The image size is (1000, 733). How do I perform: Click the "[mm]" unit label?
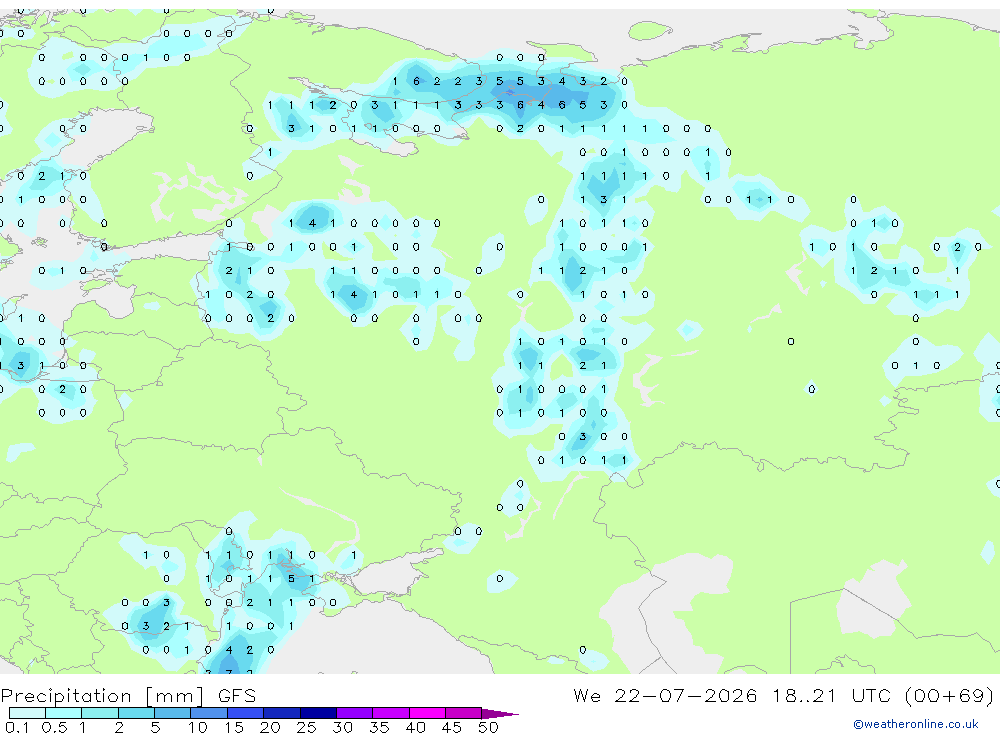(175, 696)
